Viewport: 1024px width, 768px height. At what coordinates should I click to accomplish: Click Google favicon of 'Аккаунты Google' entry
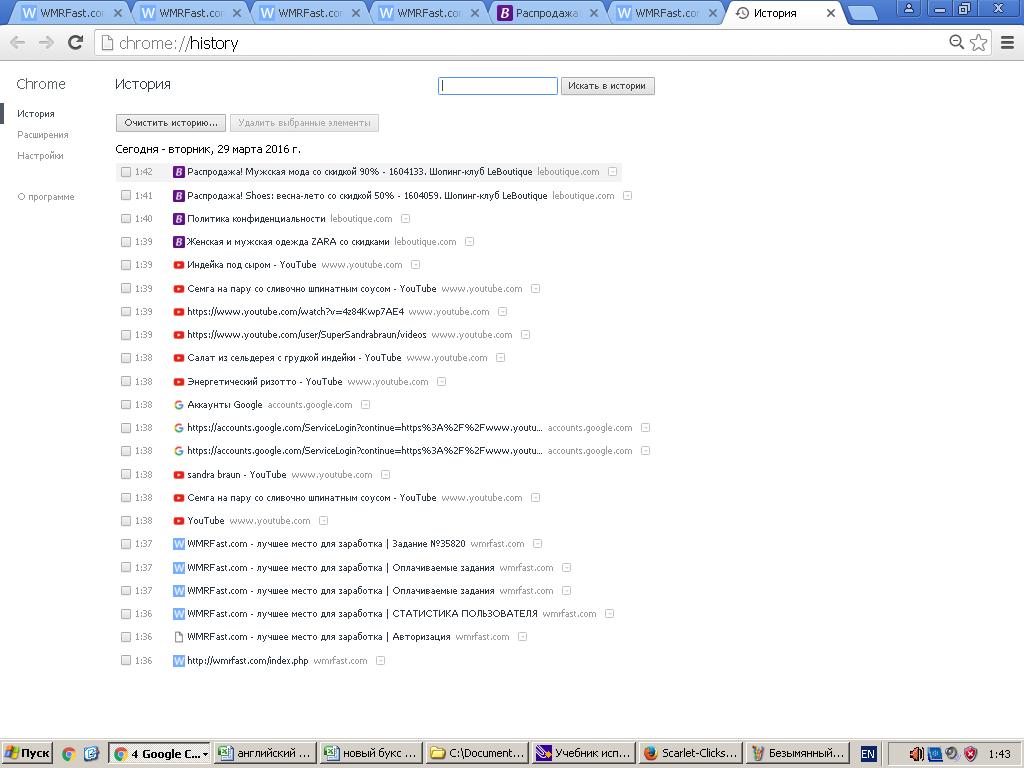point(178,405)
